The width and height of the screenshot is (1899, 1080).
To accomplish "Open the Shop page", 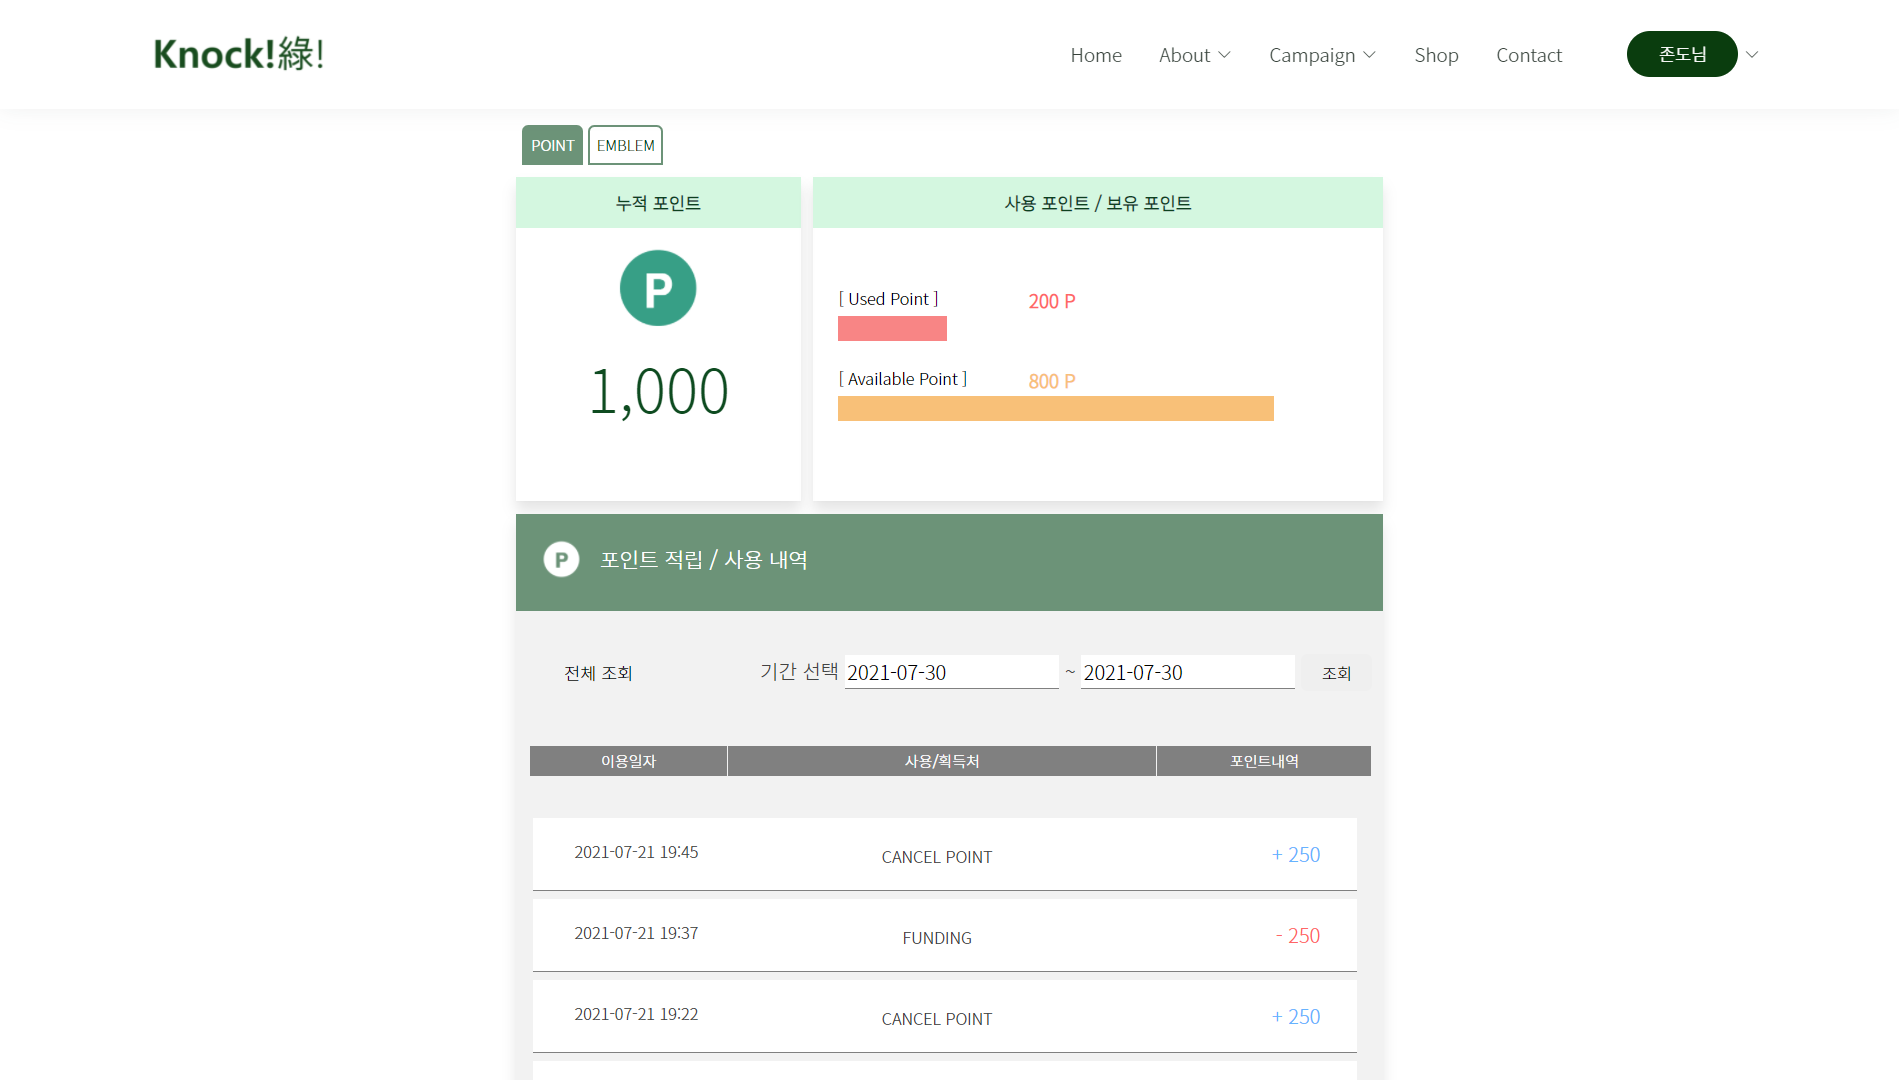I will pos(1436,55).
